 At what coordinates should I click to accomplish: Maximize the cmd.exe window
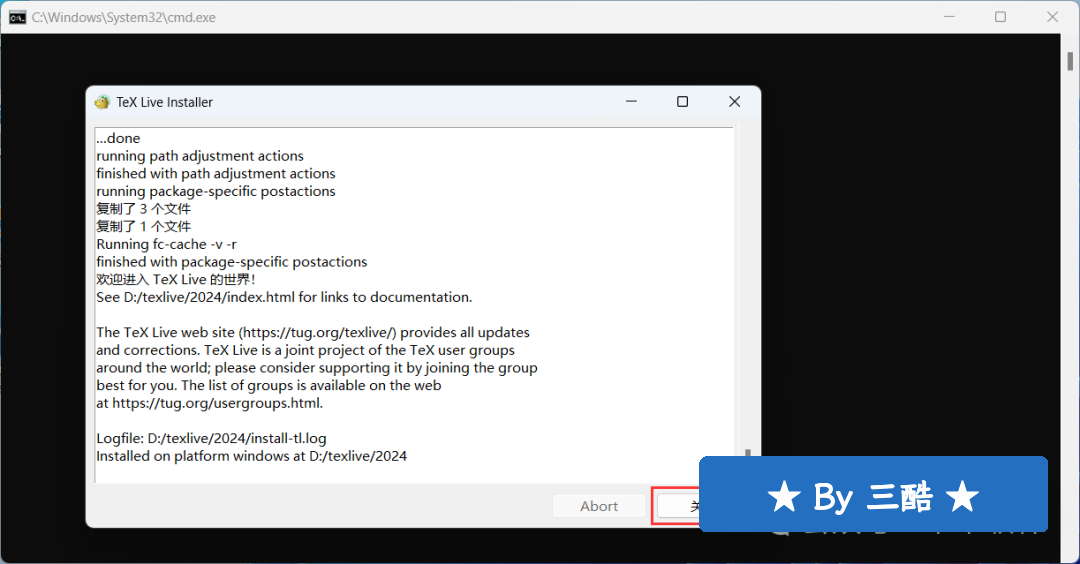(1000, 17)
